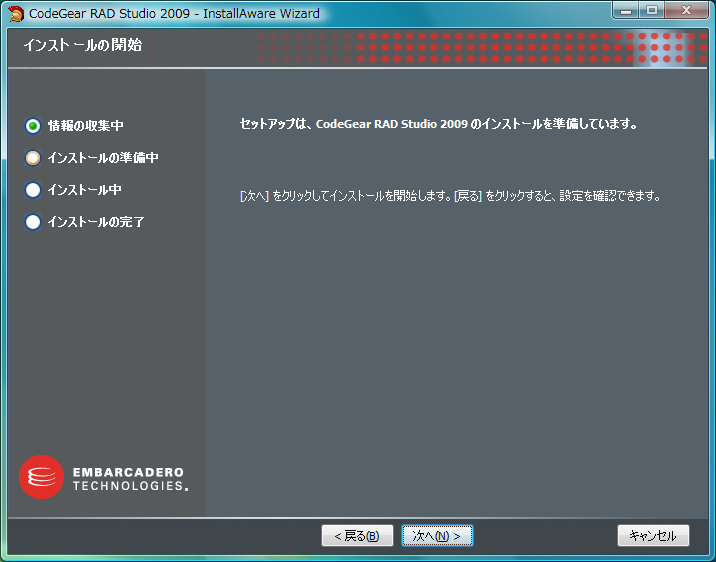Screen dimensions: 716x562
Task: Select the インストールの完了 step indicator
Action: point(33,222)
